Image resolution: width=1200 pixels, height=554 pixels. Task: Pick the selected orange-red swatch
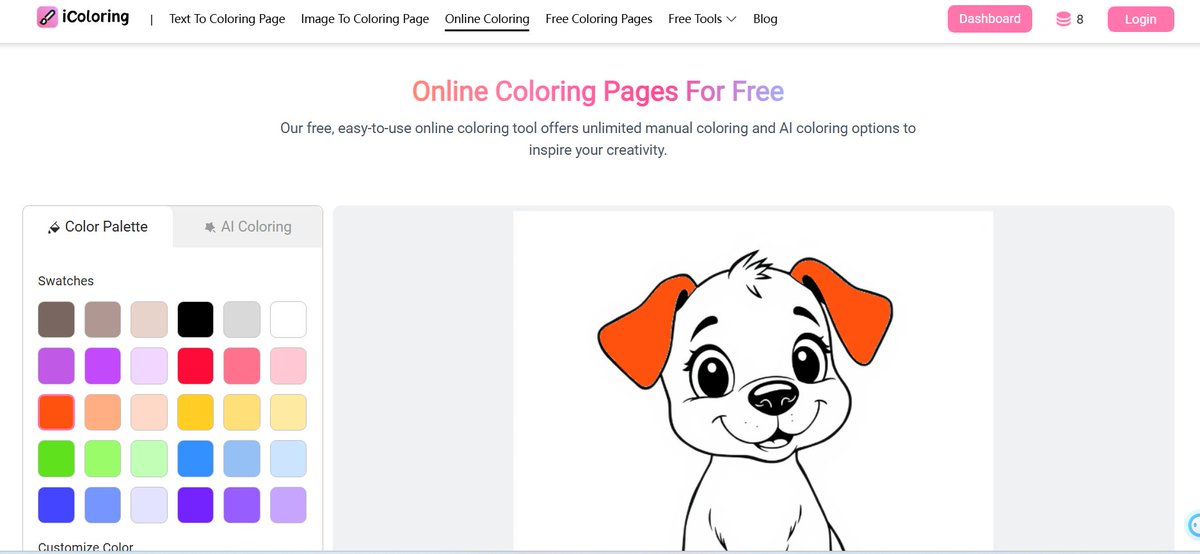click(56, 412)
